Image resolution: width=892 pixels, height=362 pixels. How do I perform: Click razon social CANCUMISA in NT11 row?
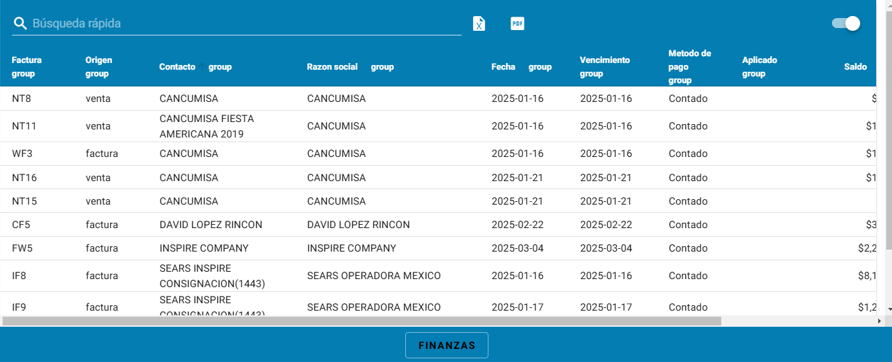coord(336,126)
